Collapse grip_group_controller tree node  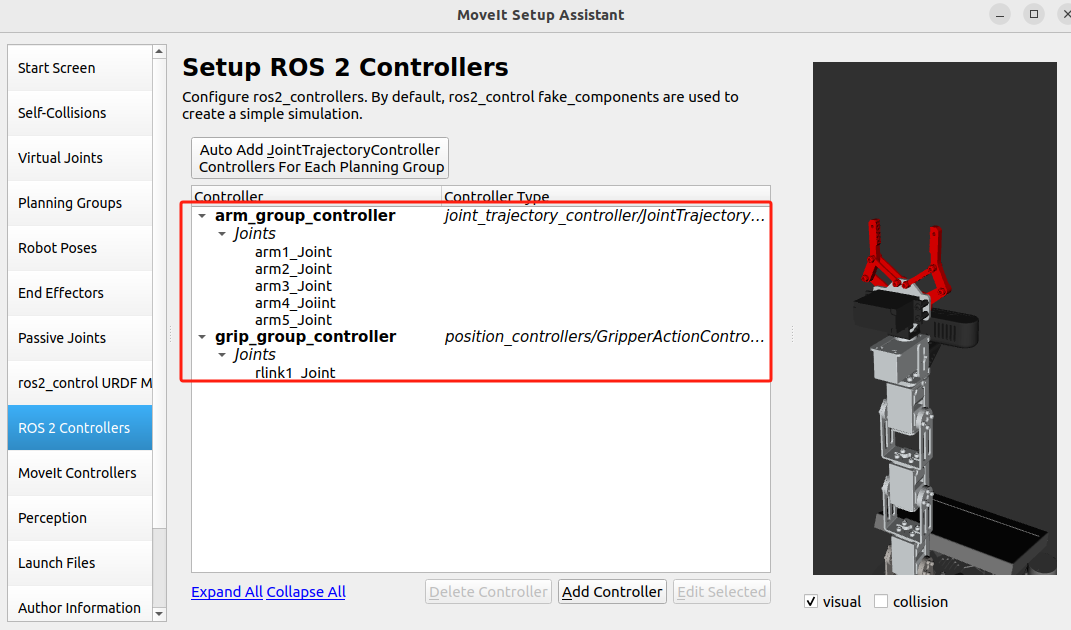202,337
